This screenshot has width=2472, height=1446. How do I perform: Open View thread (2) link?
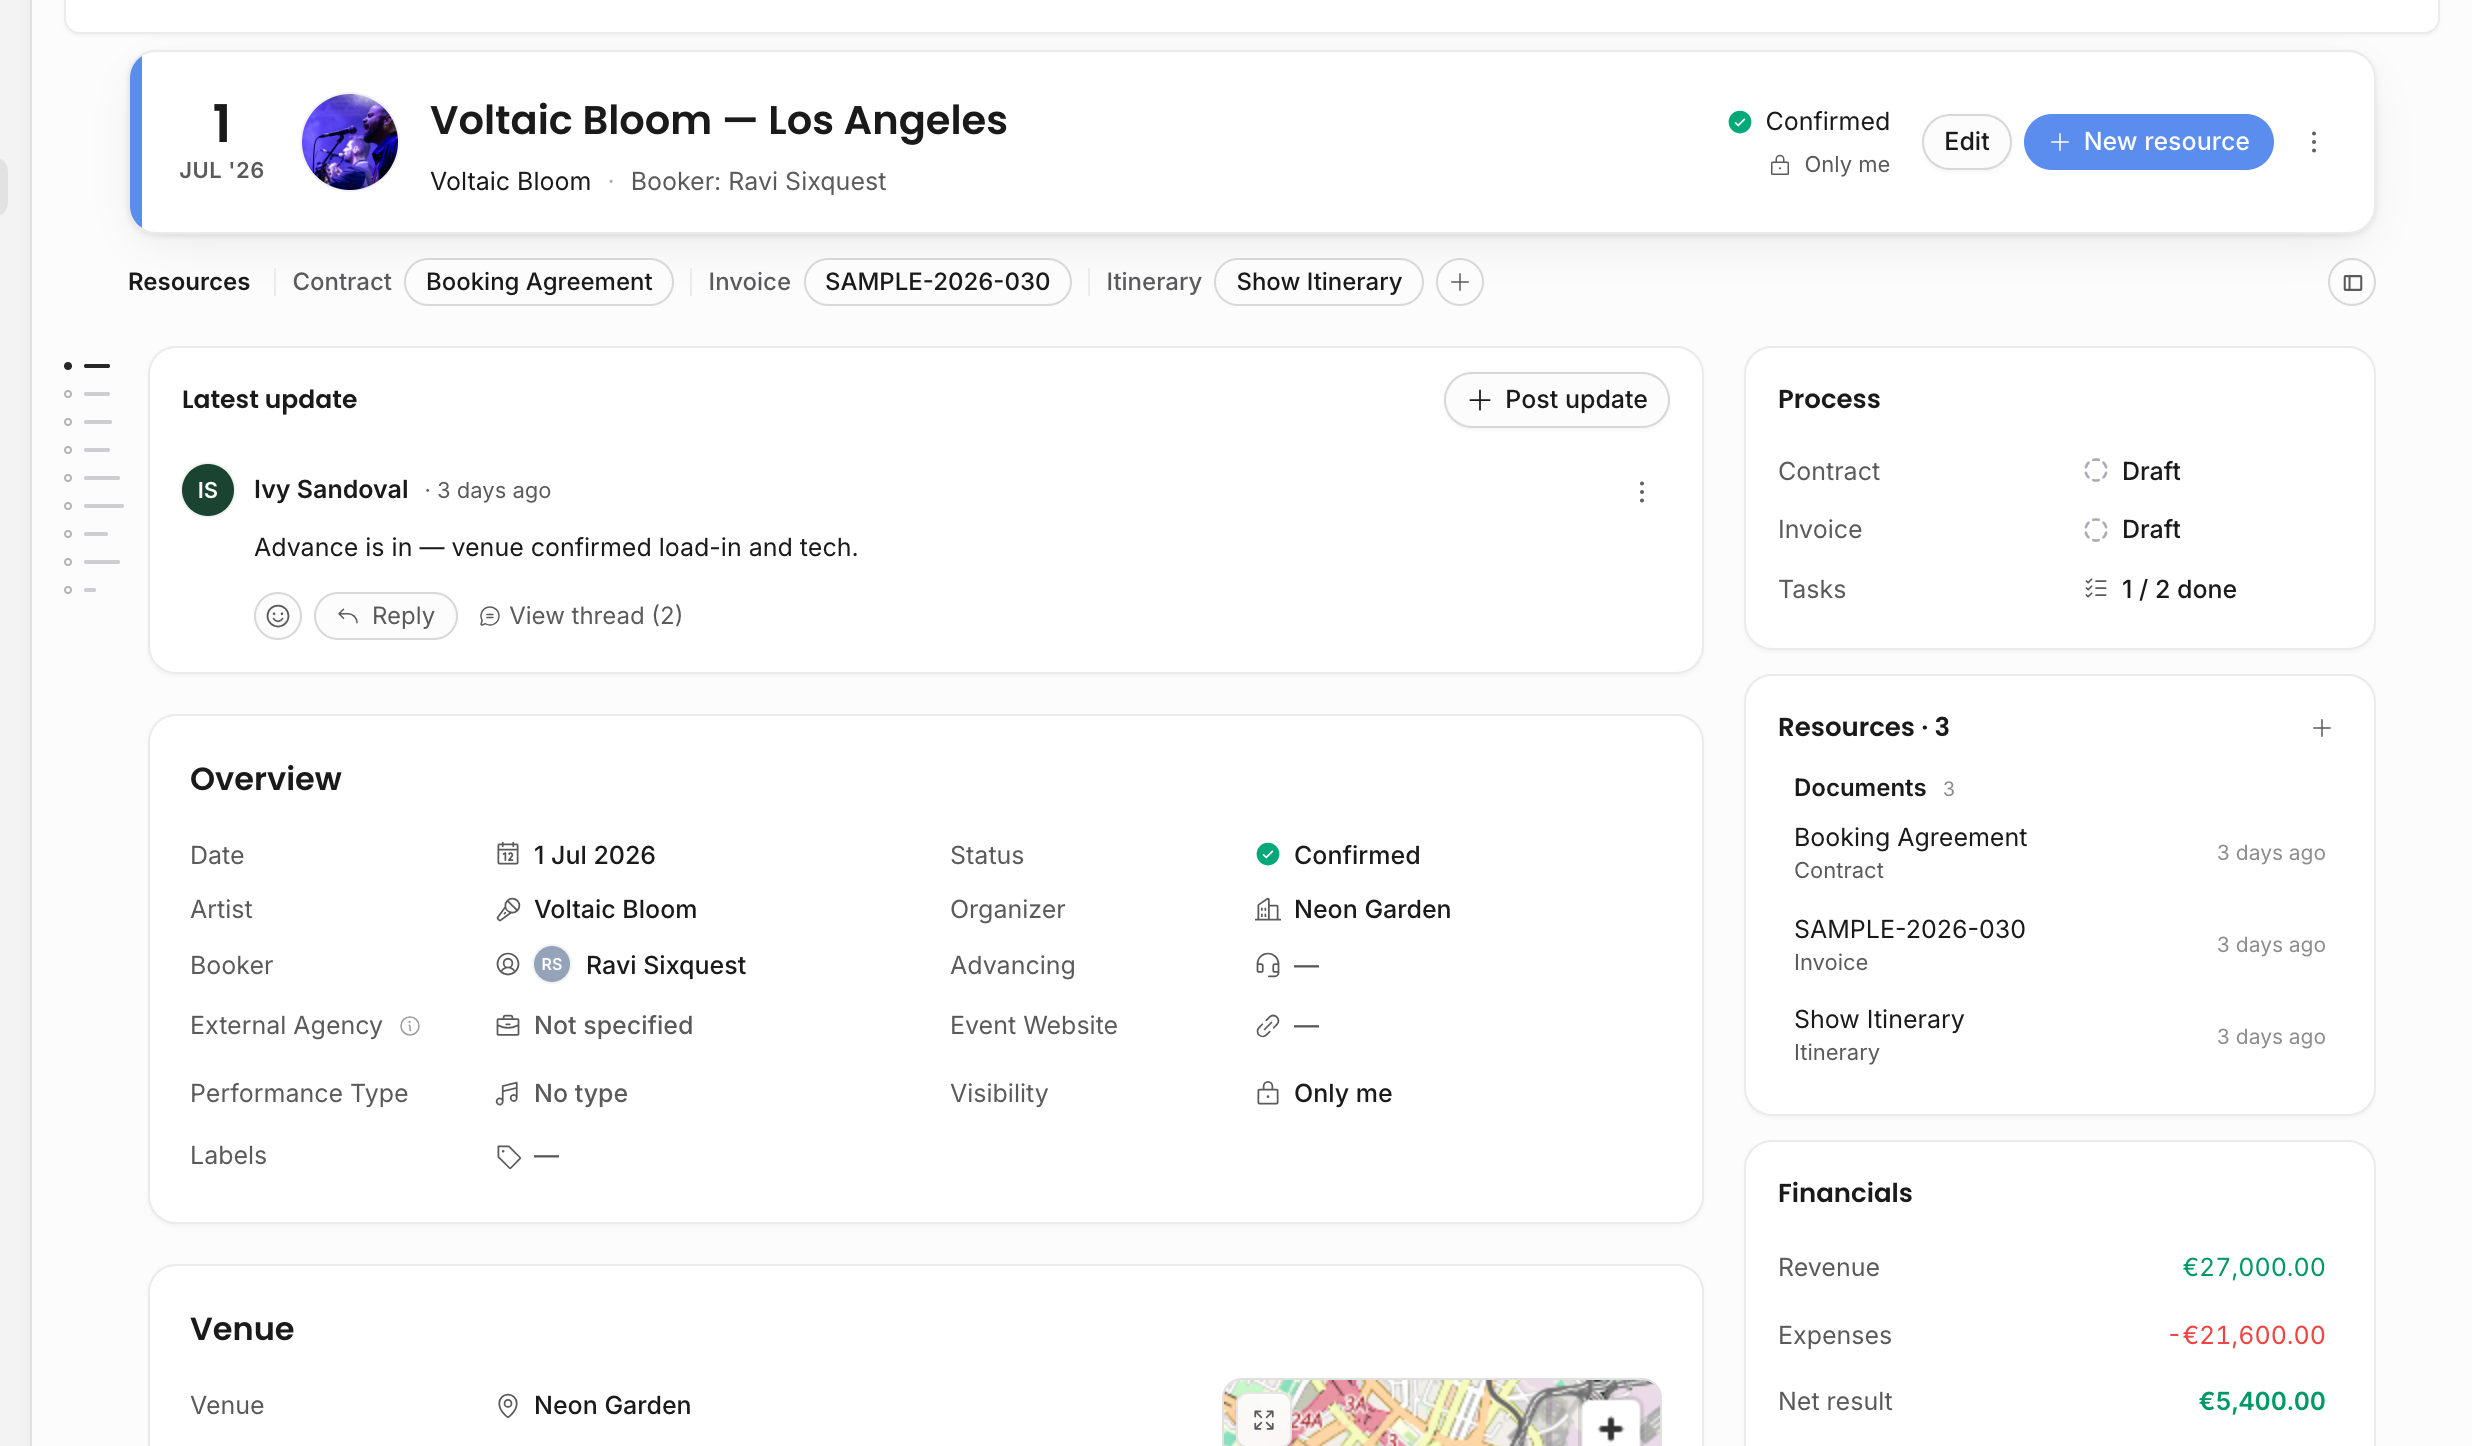point(581,616)
